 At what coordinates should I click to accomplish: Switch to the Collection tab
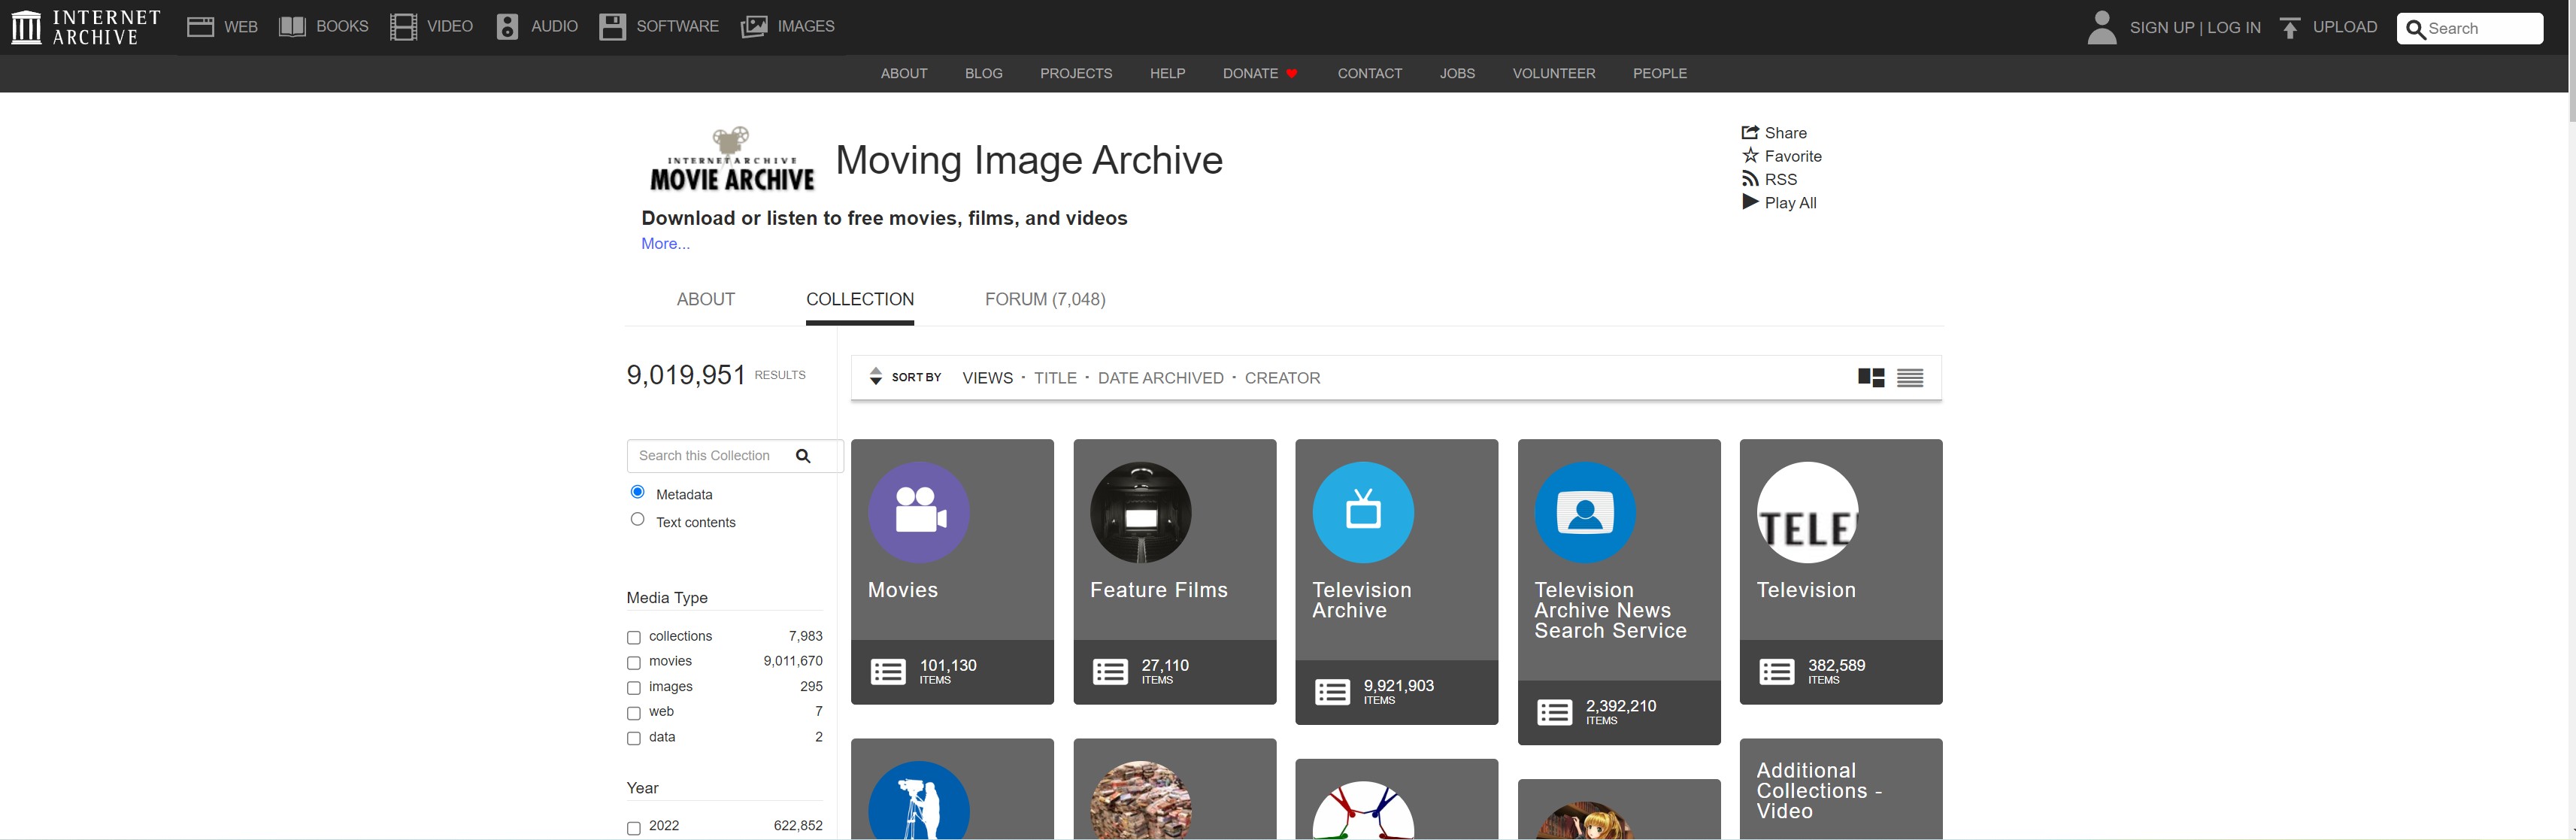tap(860, 299)
